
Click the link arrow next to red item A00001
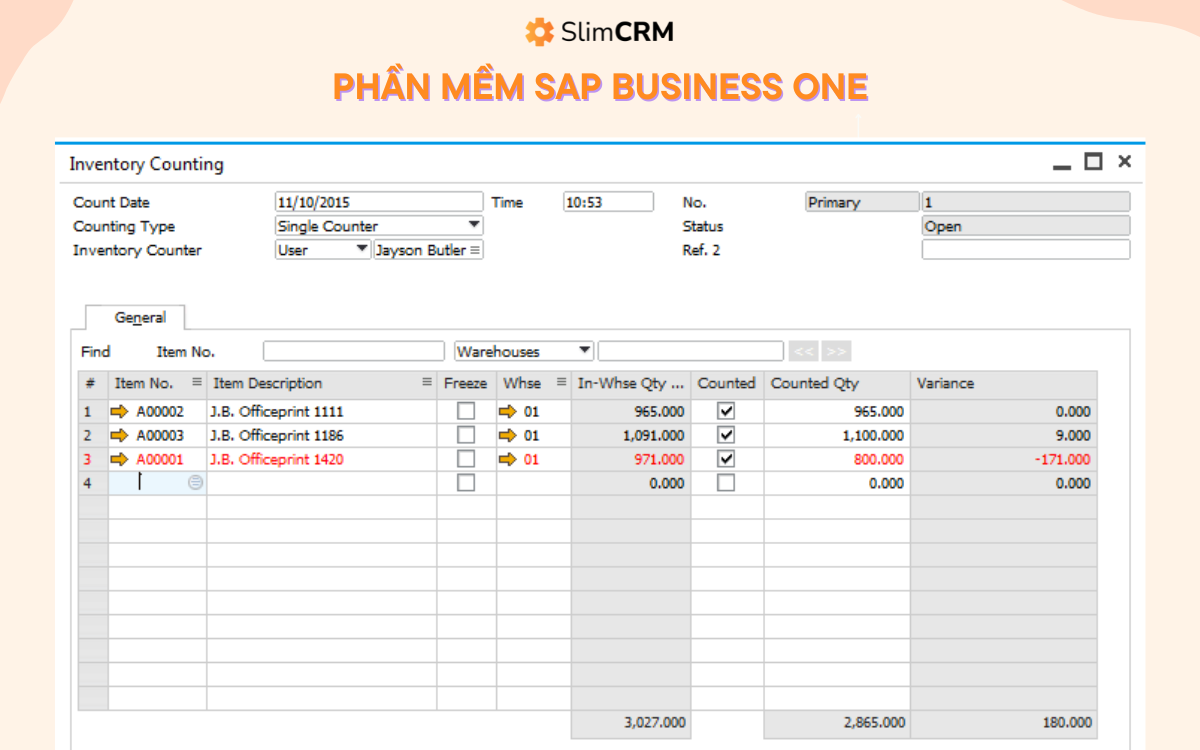tap(120, 459)
